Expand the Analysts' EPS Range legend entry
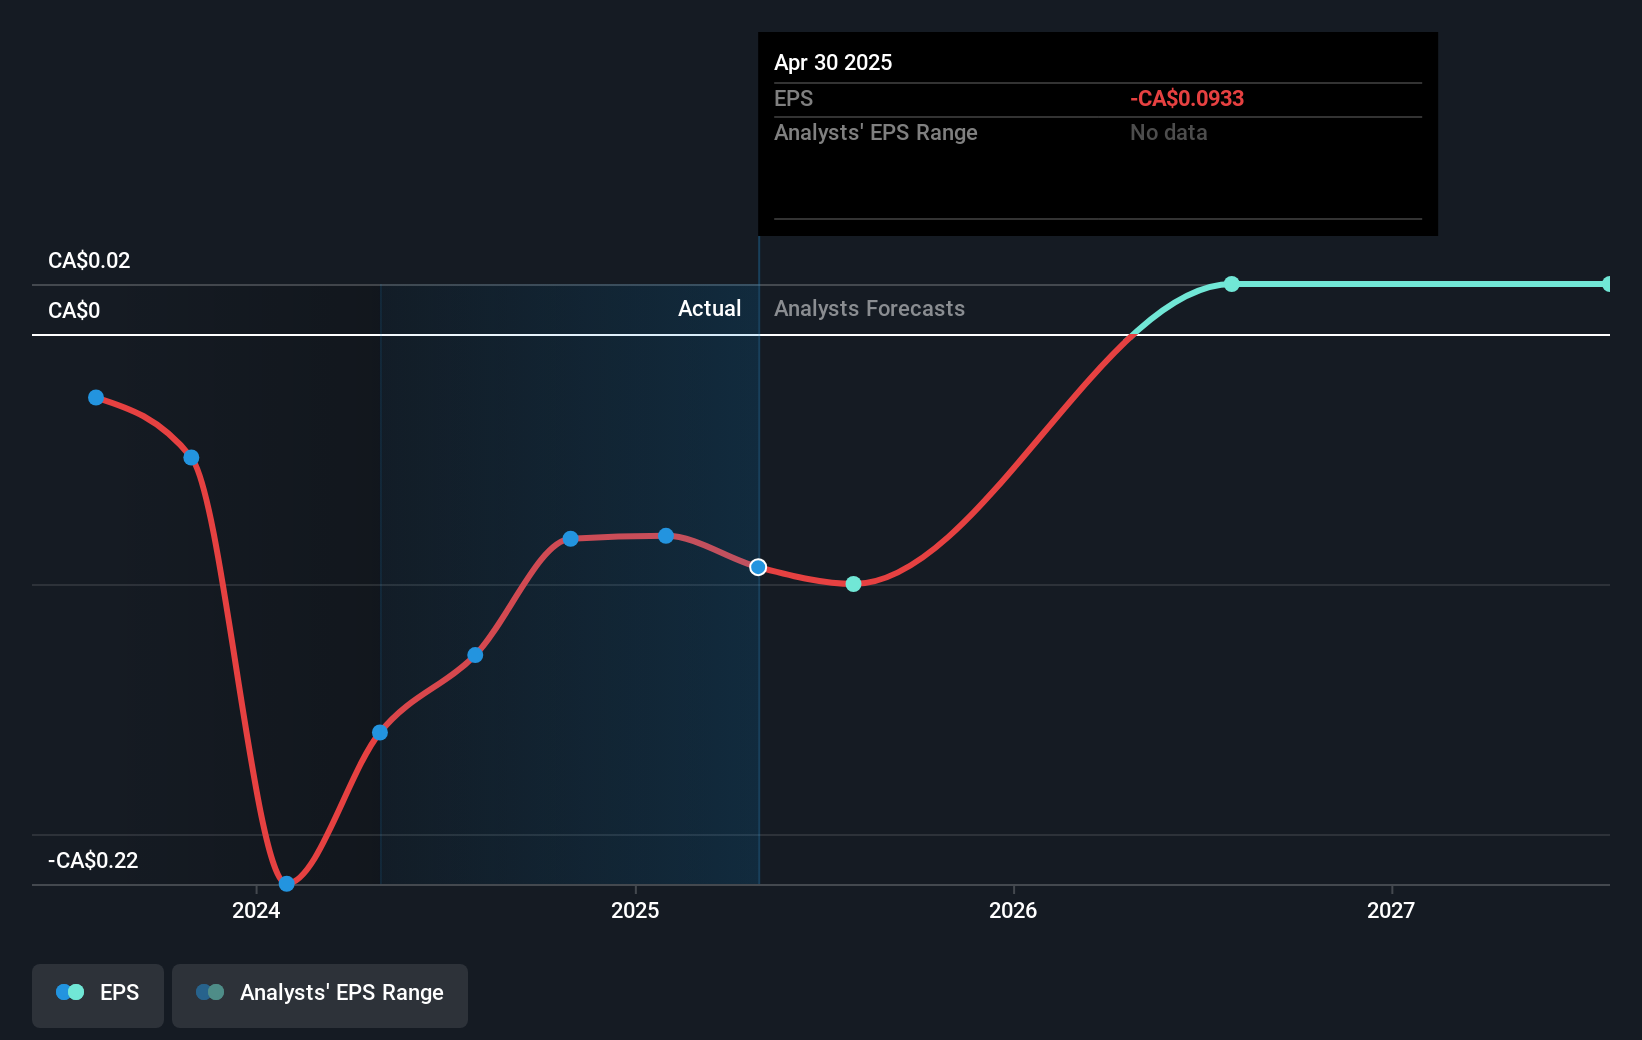This screenshot has height=1040, width=1642. (319, 992)
